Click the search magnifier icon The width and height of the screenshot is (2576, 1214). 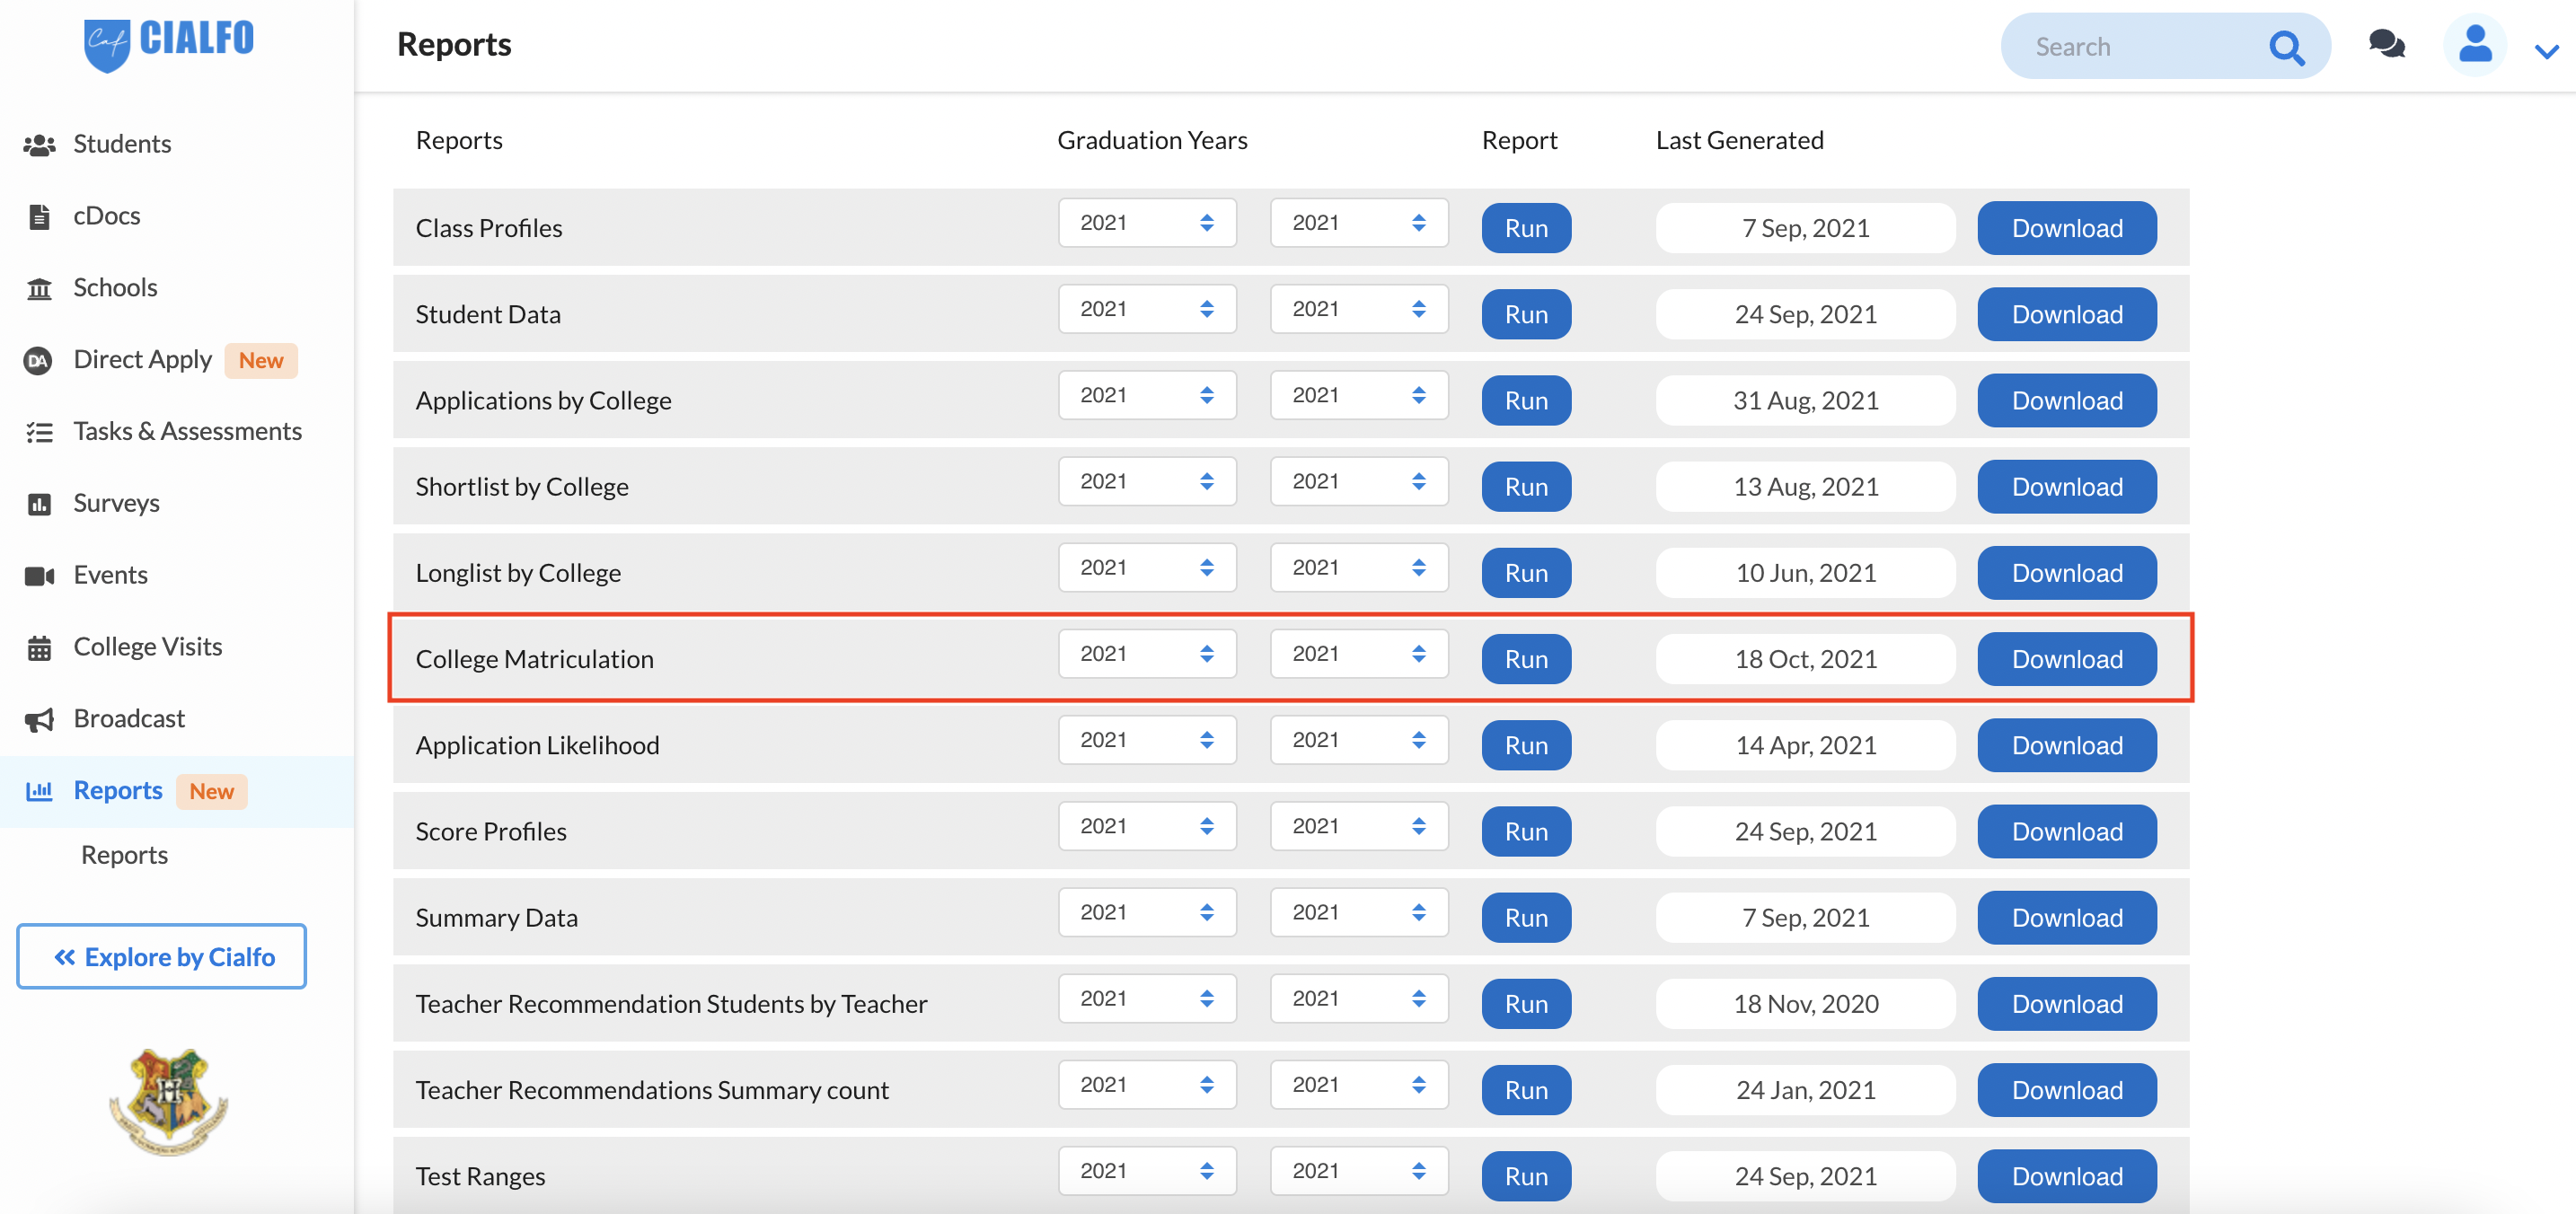coord(2287,45)
